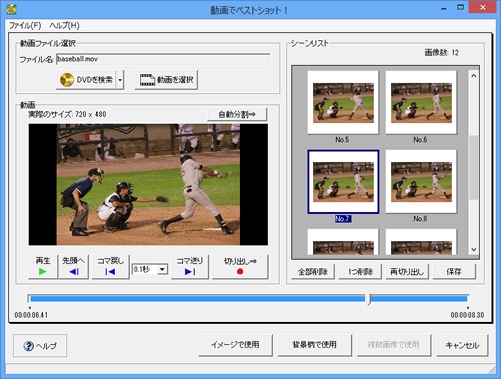This screenshot has width=501, height=379.
Task: Play the video with 再生
Action: tap(43, 266)
